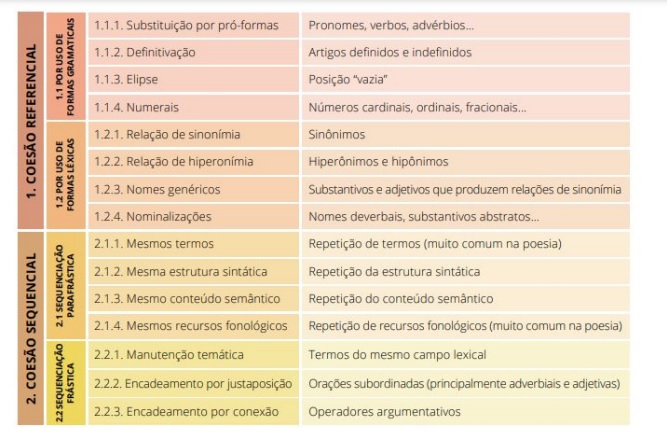
Task: Click the '2.2 Sequenciação frástica' label
Action: click(x=66, y=381)
